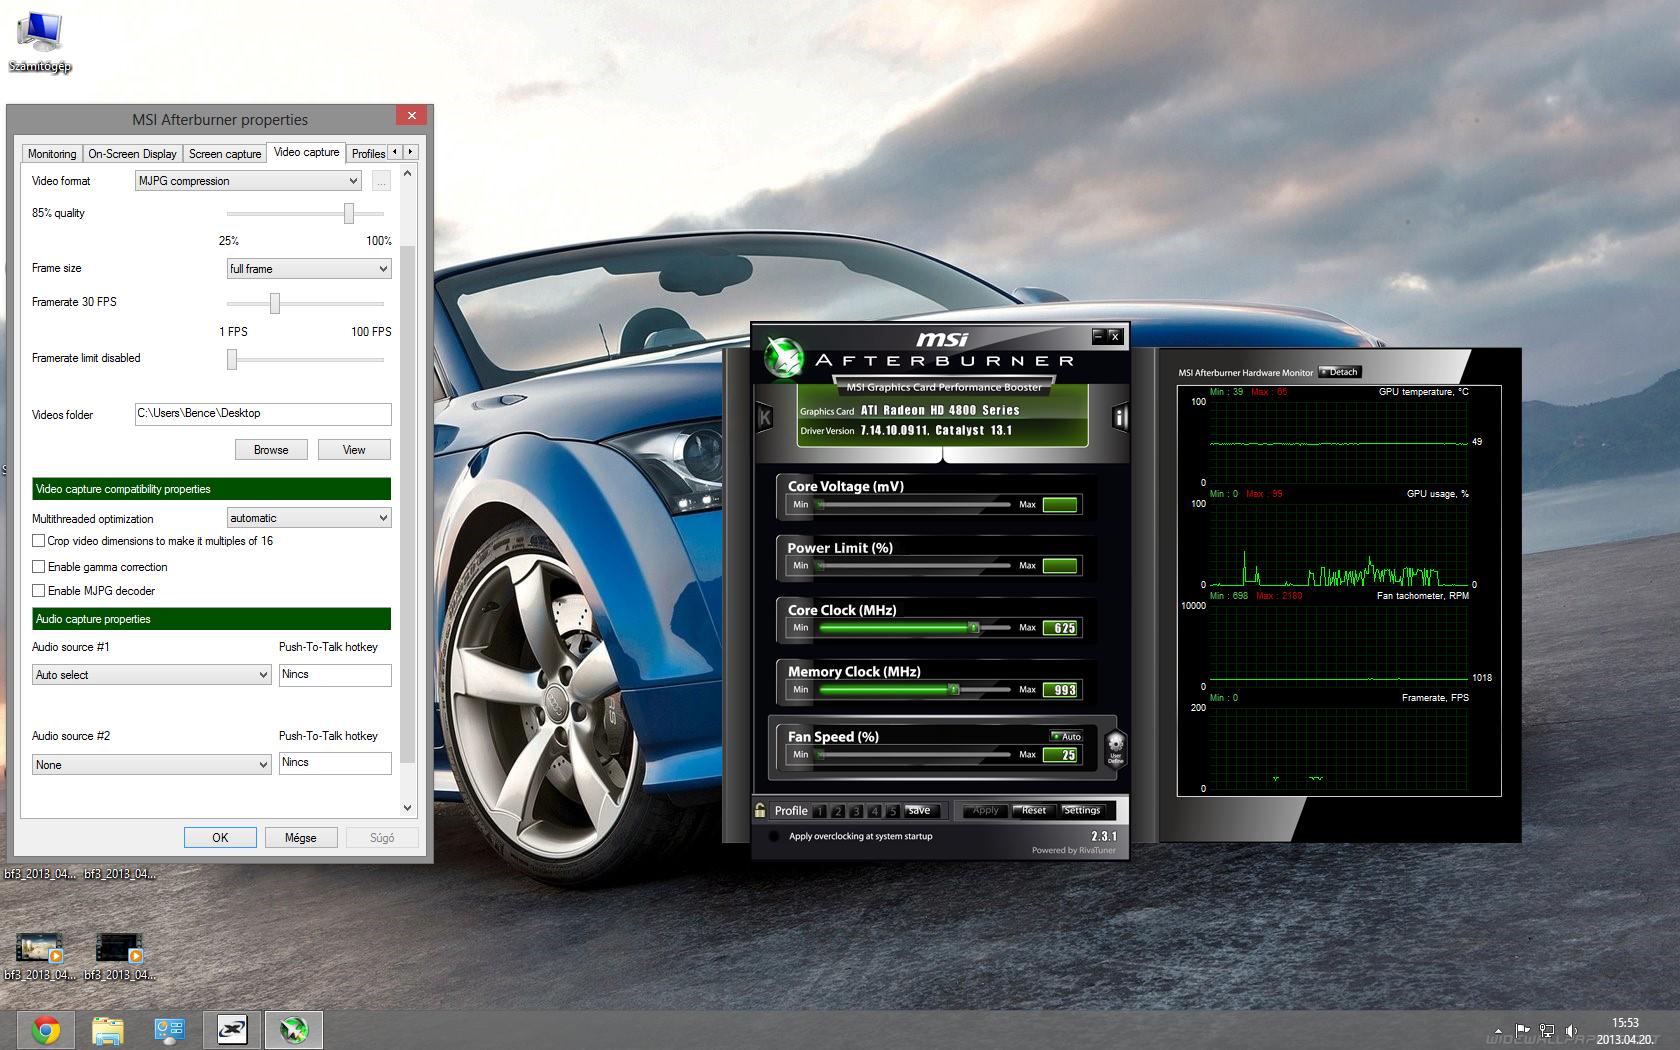Click Audio source #1 Push-To-Talk hotkey field

pyautogui.click(x=335, y=675)
